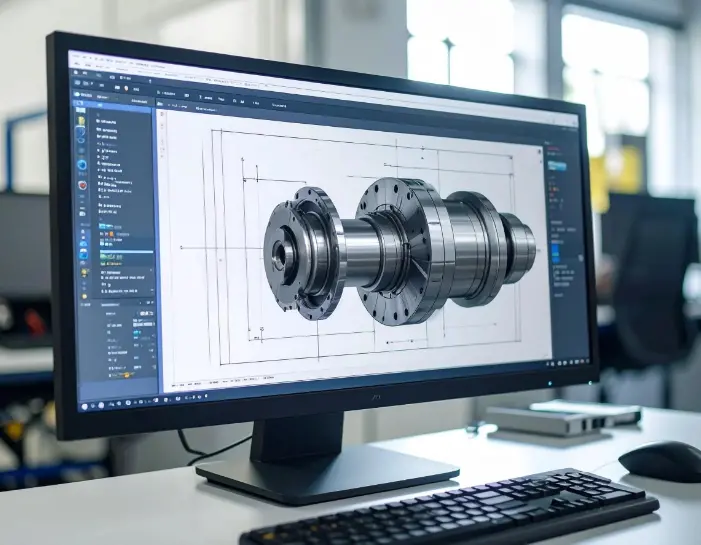Click the 3D coupling model in the viewport
This screenshot has width=701, height=545.
coord(398,251)
